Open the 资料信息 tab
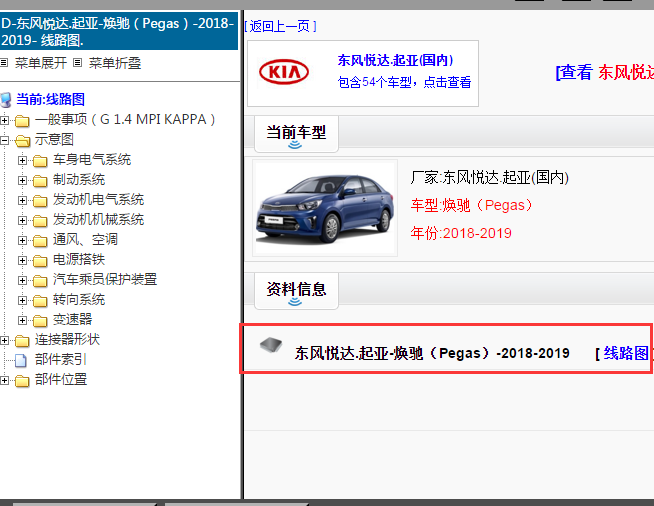Screen dimensions: 654x506 pos(296,291)
